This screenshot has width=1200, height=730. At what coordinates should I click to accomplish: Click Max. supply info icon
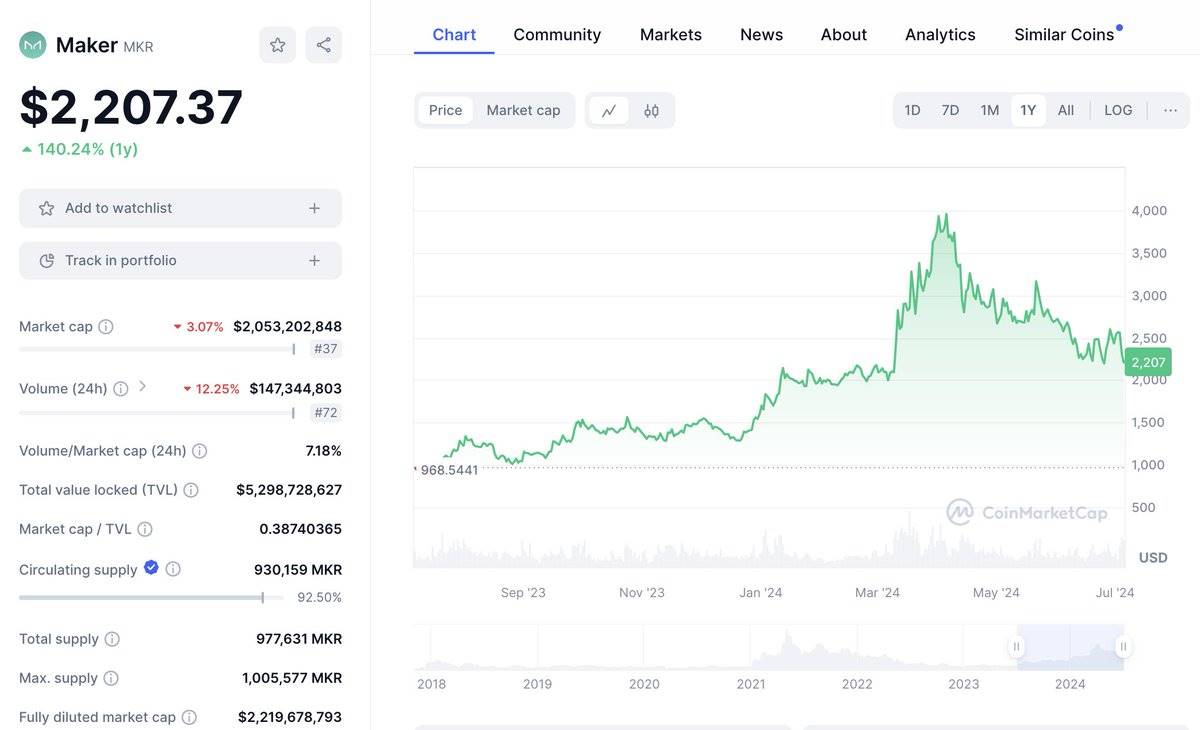click(x=111, y=678)
